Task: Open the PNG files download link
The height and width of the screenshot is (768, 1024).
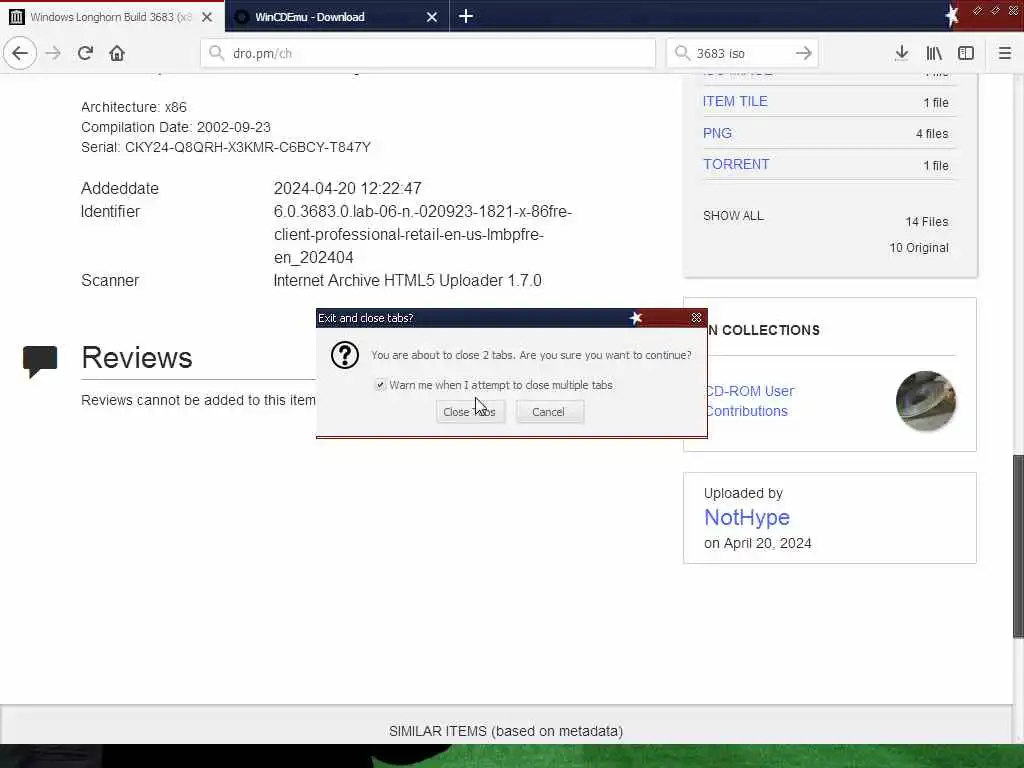Action: click(x=717, y=133)
